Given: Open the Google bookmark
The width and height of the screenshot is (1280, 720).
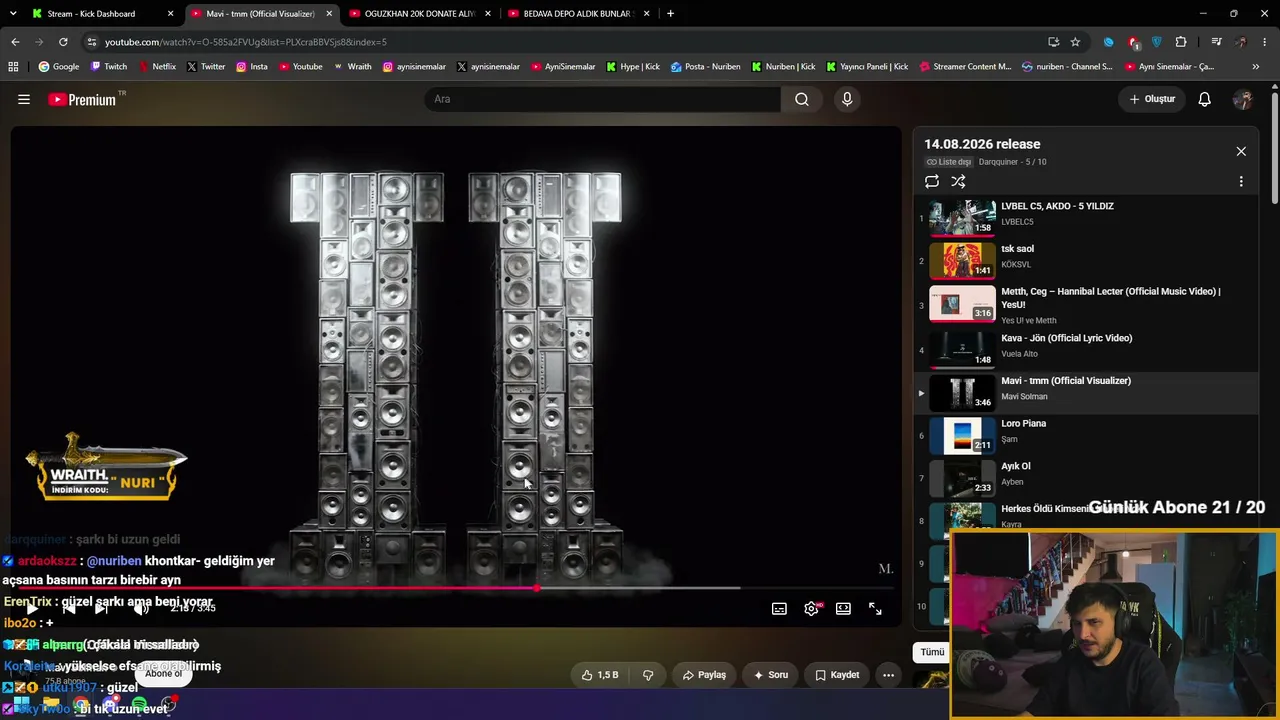Looking at the screenshot, I should [59, 67].
